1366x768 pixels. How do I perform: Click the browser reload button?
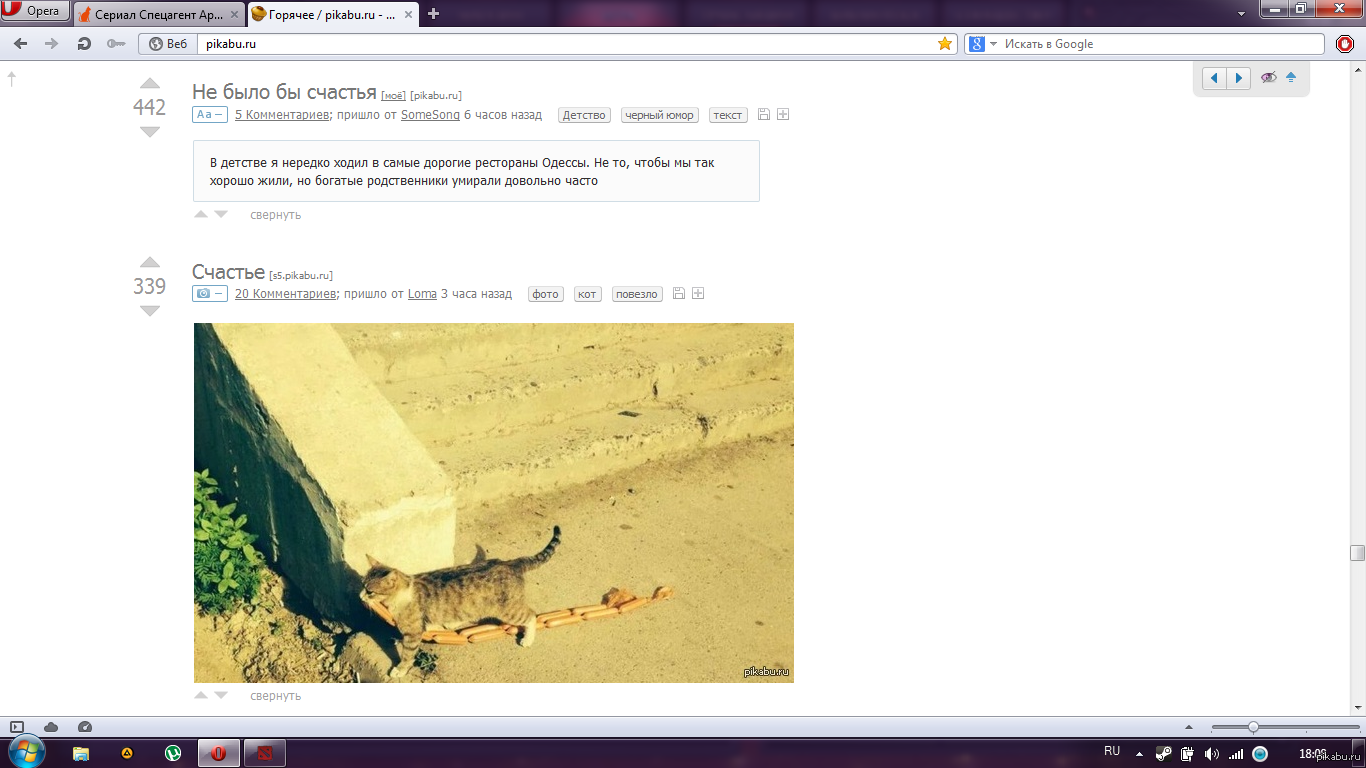[84, 44]
